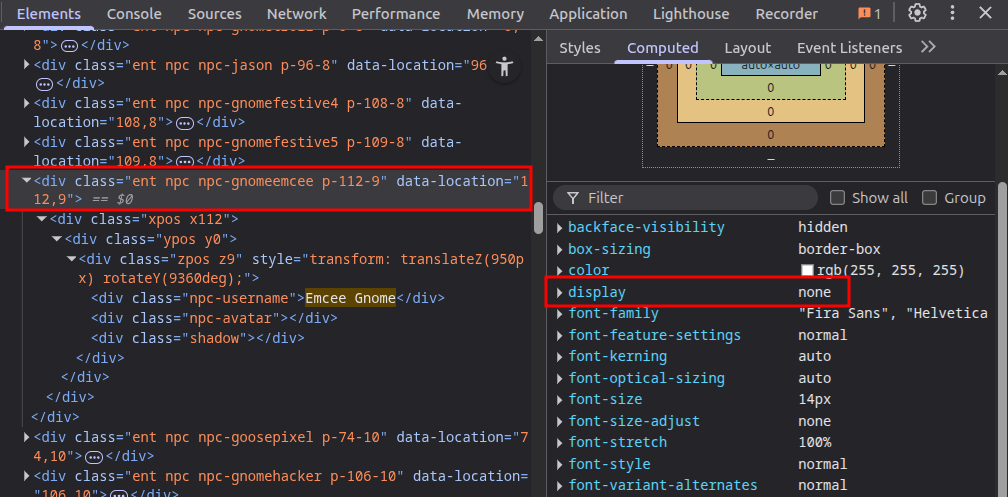This screenshot has width=1008, height=497.
Task: Open the Styles sidebar tab
Action: click(580, 48)
